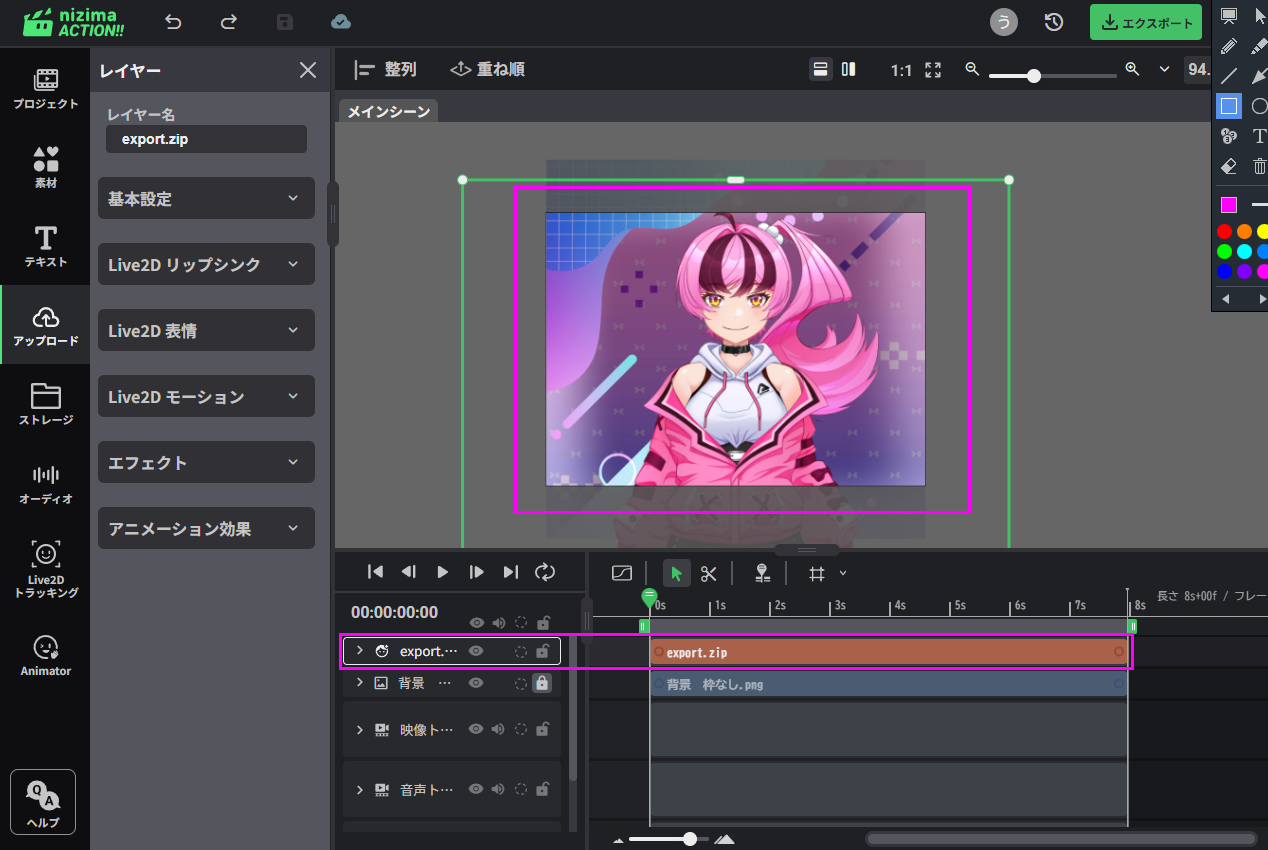Unlock the 背景 layer lock icon
This screenshot has width=1268, height=850.
[542, 684]
